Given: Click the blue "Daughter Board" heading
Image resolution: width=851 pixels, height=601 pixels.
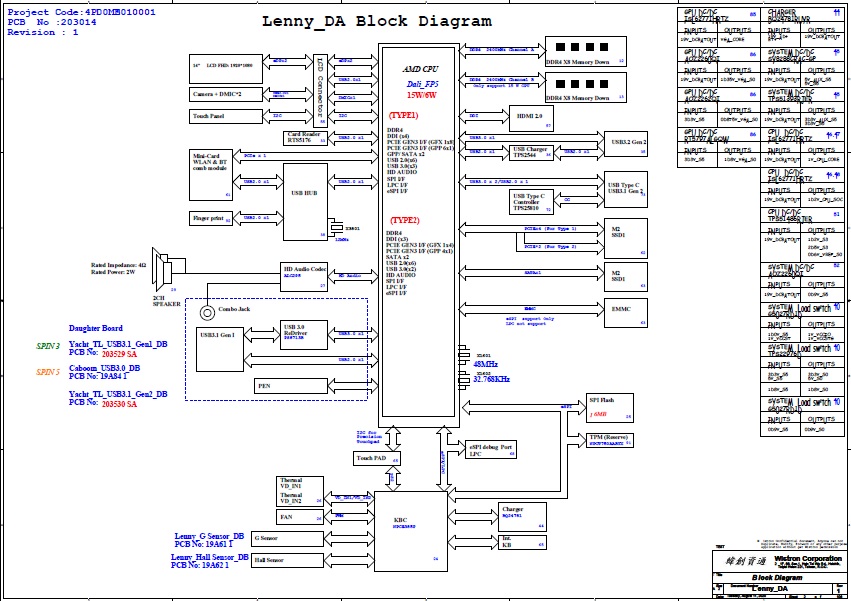Looking at the screenshot, I should click(x=96, y=328).
